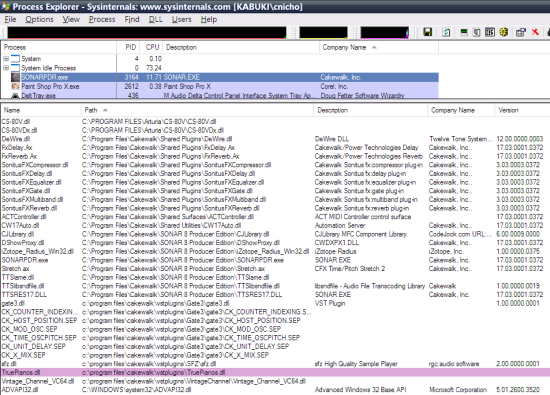Select CJLibrary.dll row

click(275, 234)
